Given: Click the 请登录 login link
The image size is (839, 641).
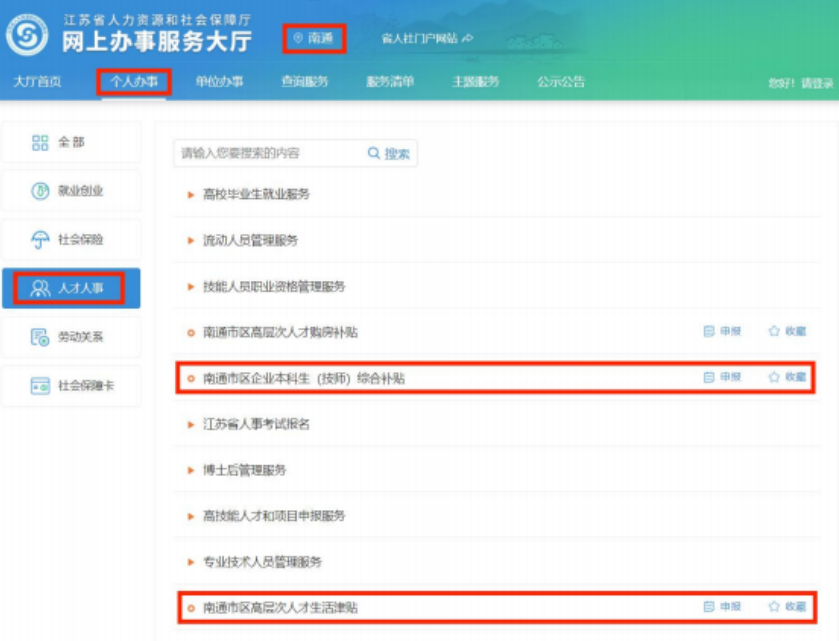Looking at the screenshot, I should [x=816, y=83].
